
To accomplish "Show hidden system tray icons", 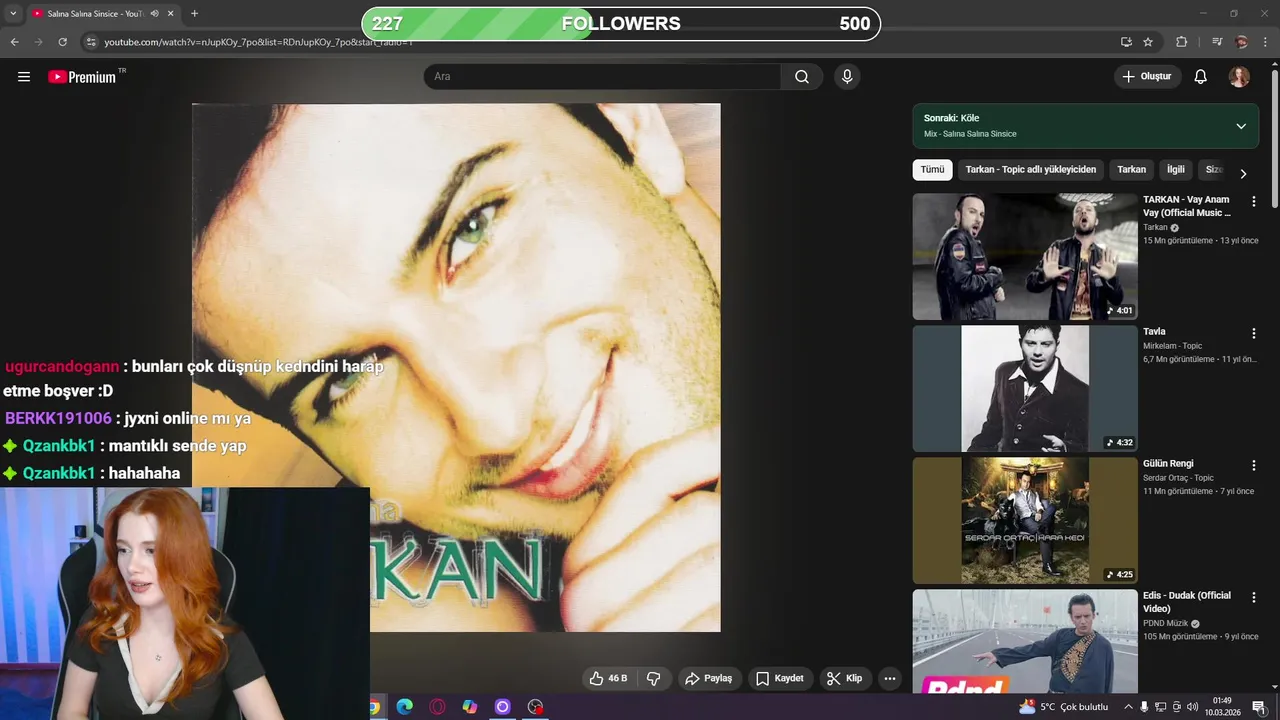I will point(1128,707).
